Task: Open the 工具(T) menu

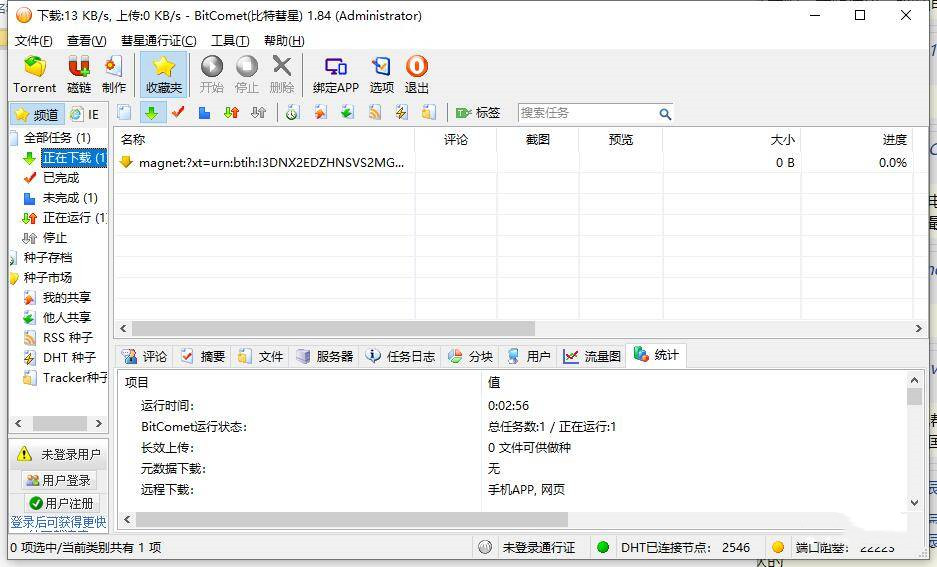Action: 230,41
